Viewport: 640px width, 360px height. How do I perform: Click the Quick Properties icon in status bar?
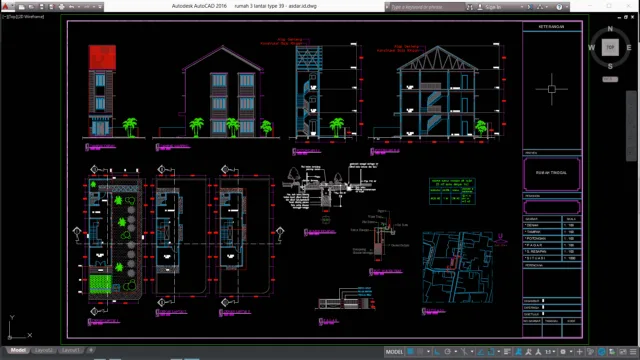pos(591,352)
